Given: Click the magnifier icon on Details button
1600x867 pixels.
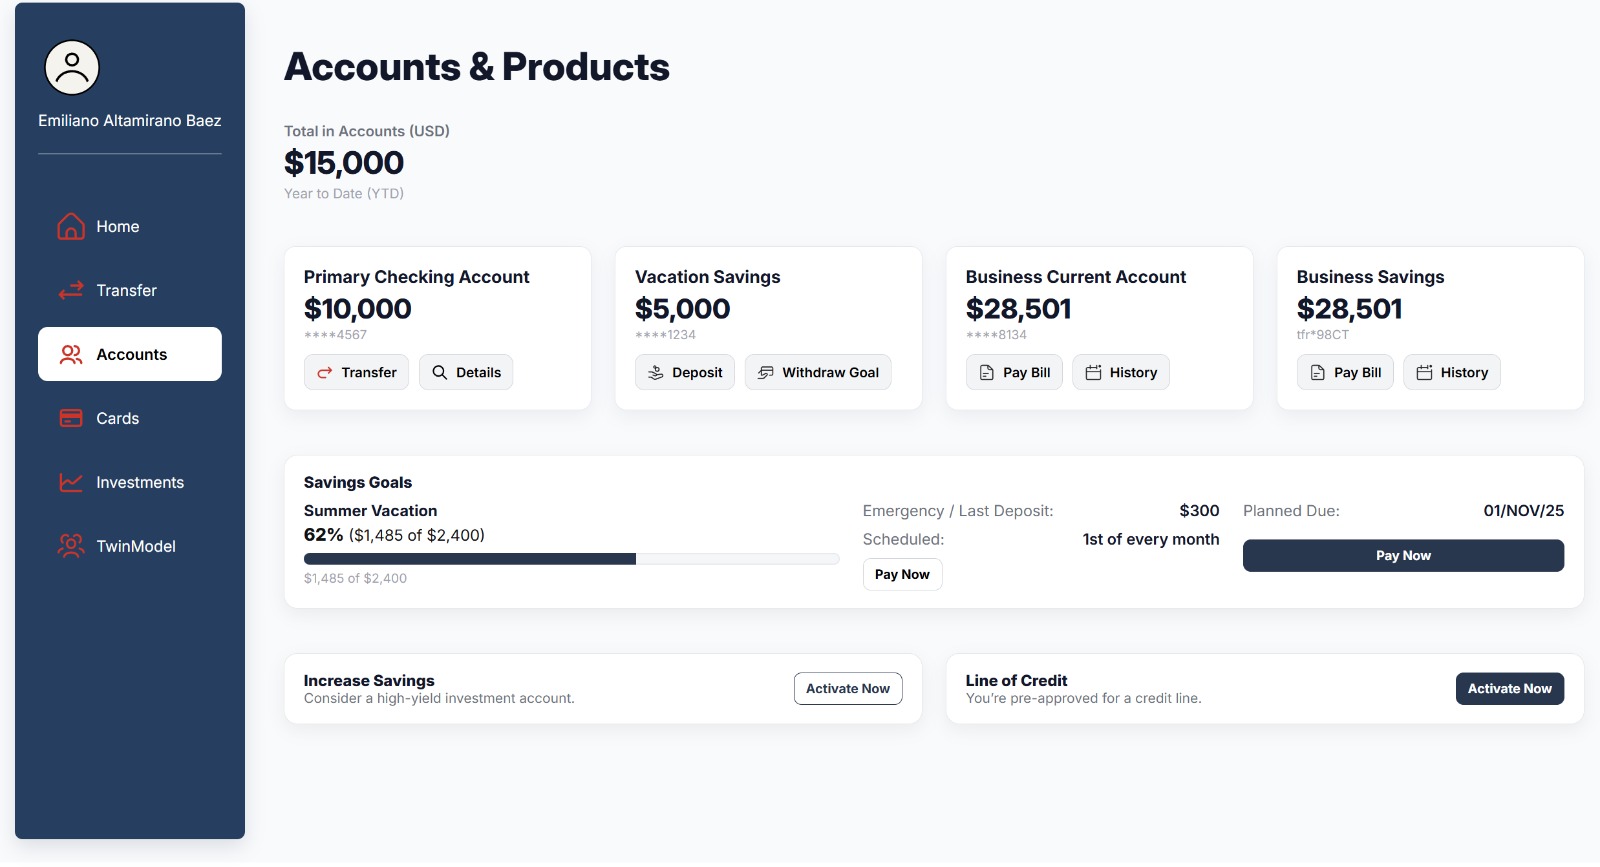Looking at the screenshot, I should click(439, 372).
